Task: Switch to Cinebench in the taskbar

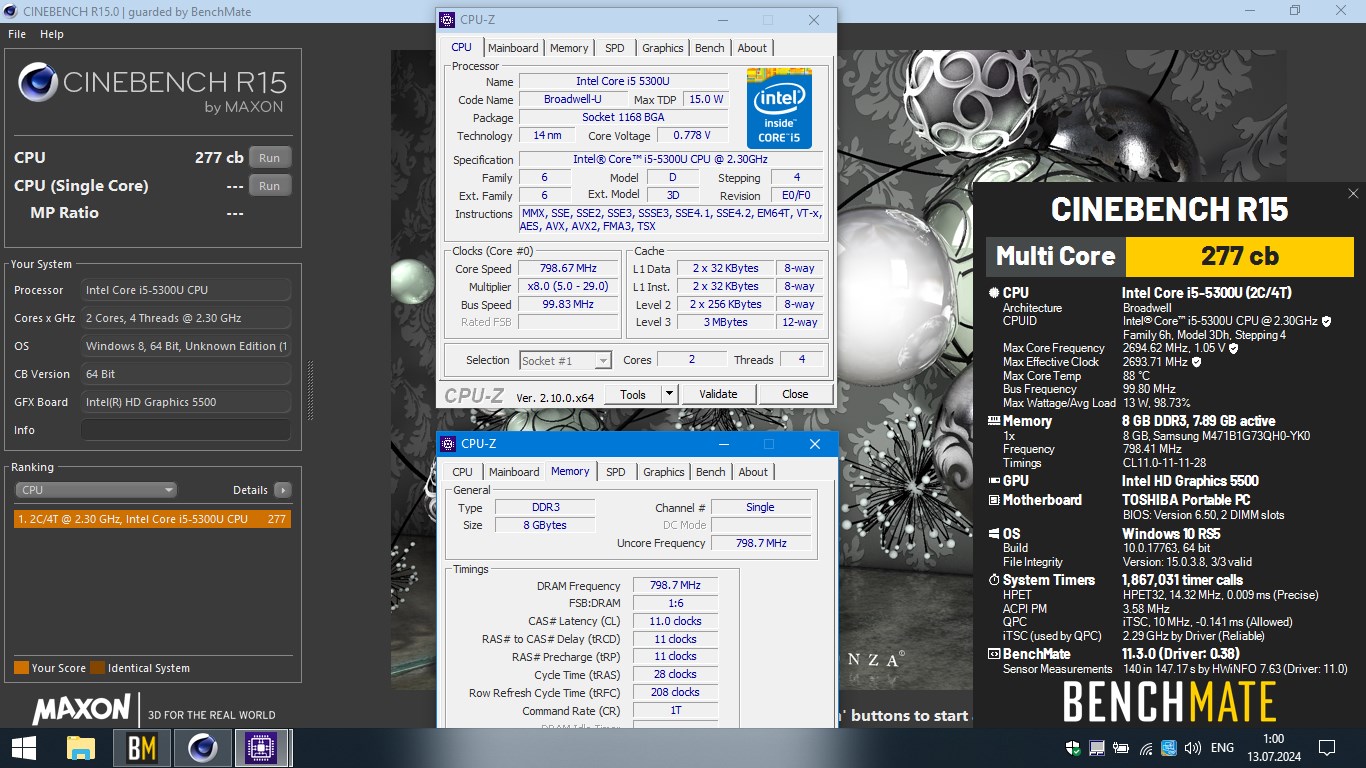Action: (x=203, y=748)
